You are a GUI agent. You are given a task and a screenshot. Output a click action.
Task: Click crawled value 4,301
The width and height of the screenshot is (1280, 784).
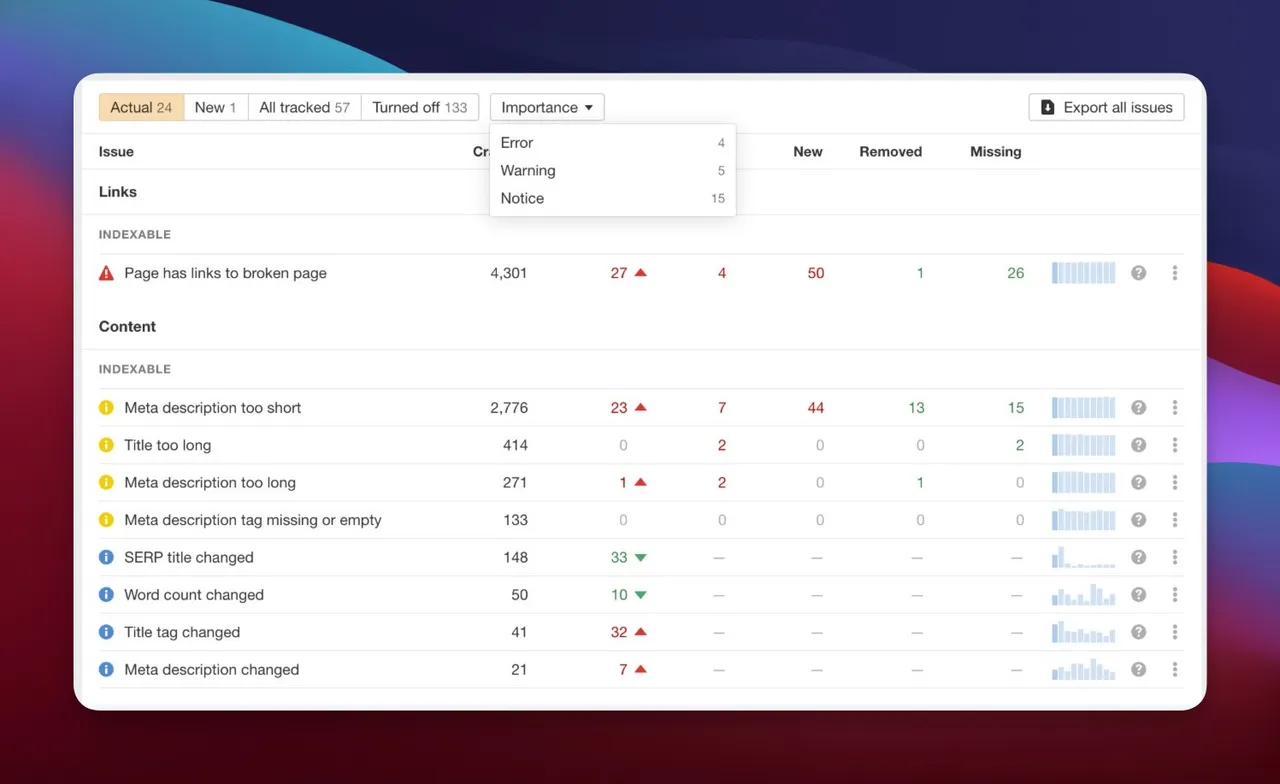(509, 273)
